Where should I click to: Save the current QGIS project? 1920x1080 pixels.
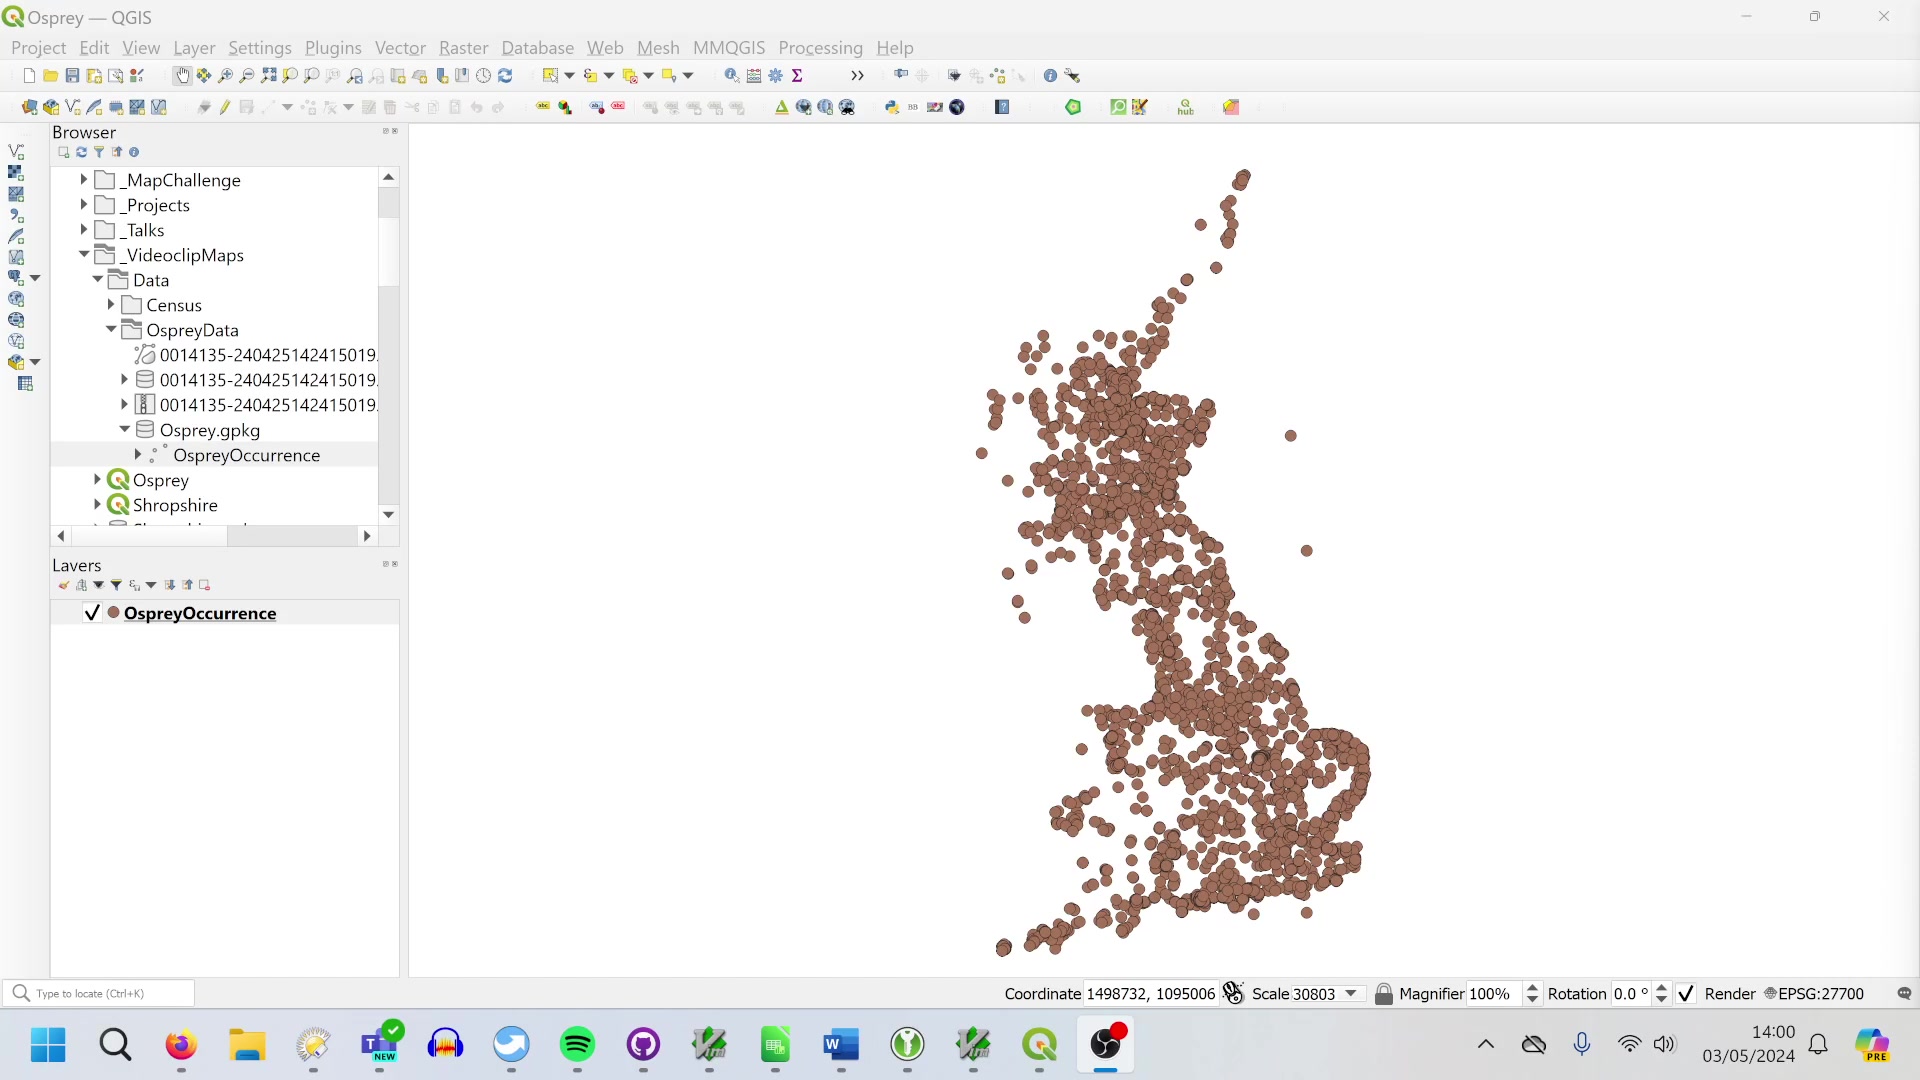tap(72, 75)
